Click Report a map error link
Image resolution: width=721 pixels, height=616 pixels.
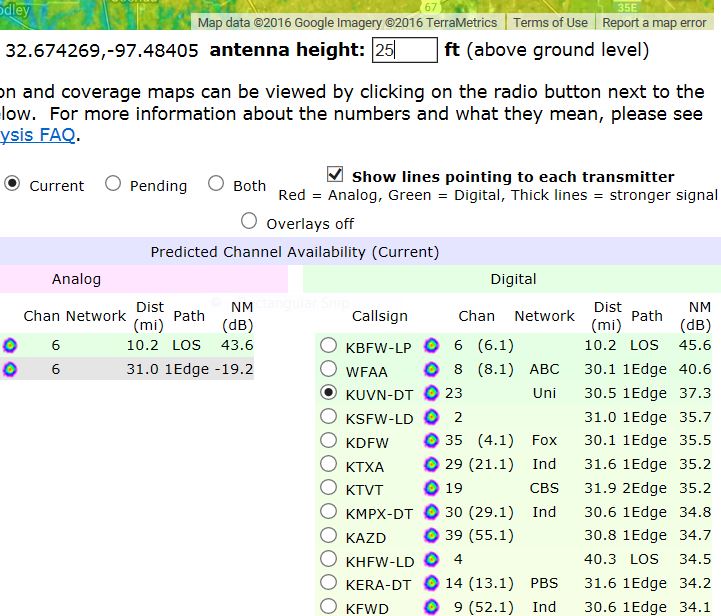pos(654,22)
